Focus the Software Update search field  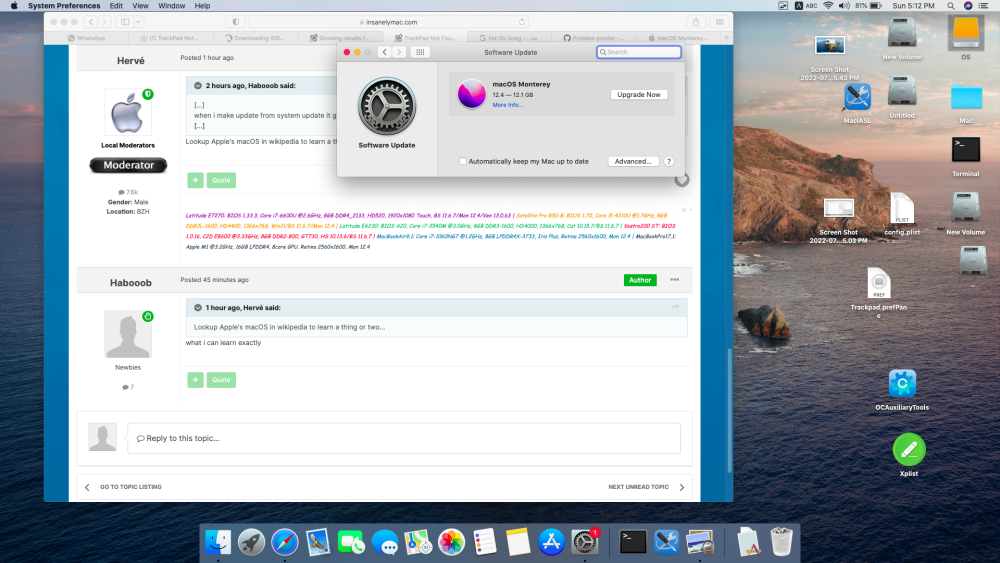pos(638,52)
